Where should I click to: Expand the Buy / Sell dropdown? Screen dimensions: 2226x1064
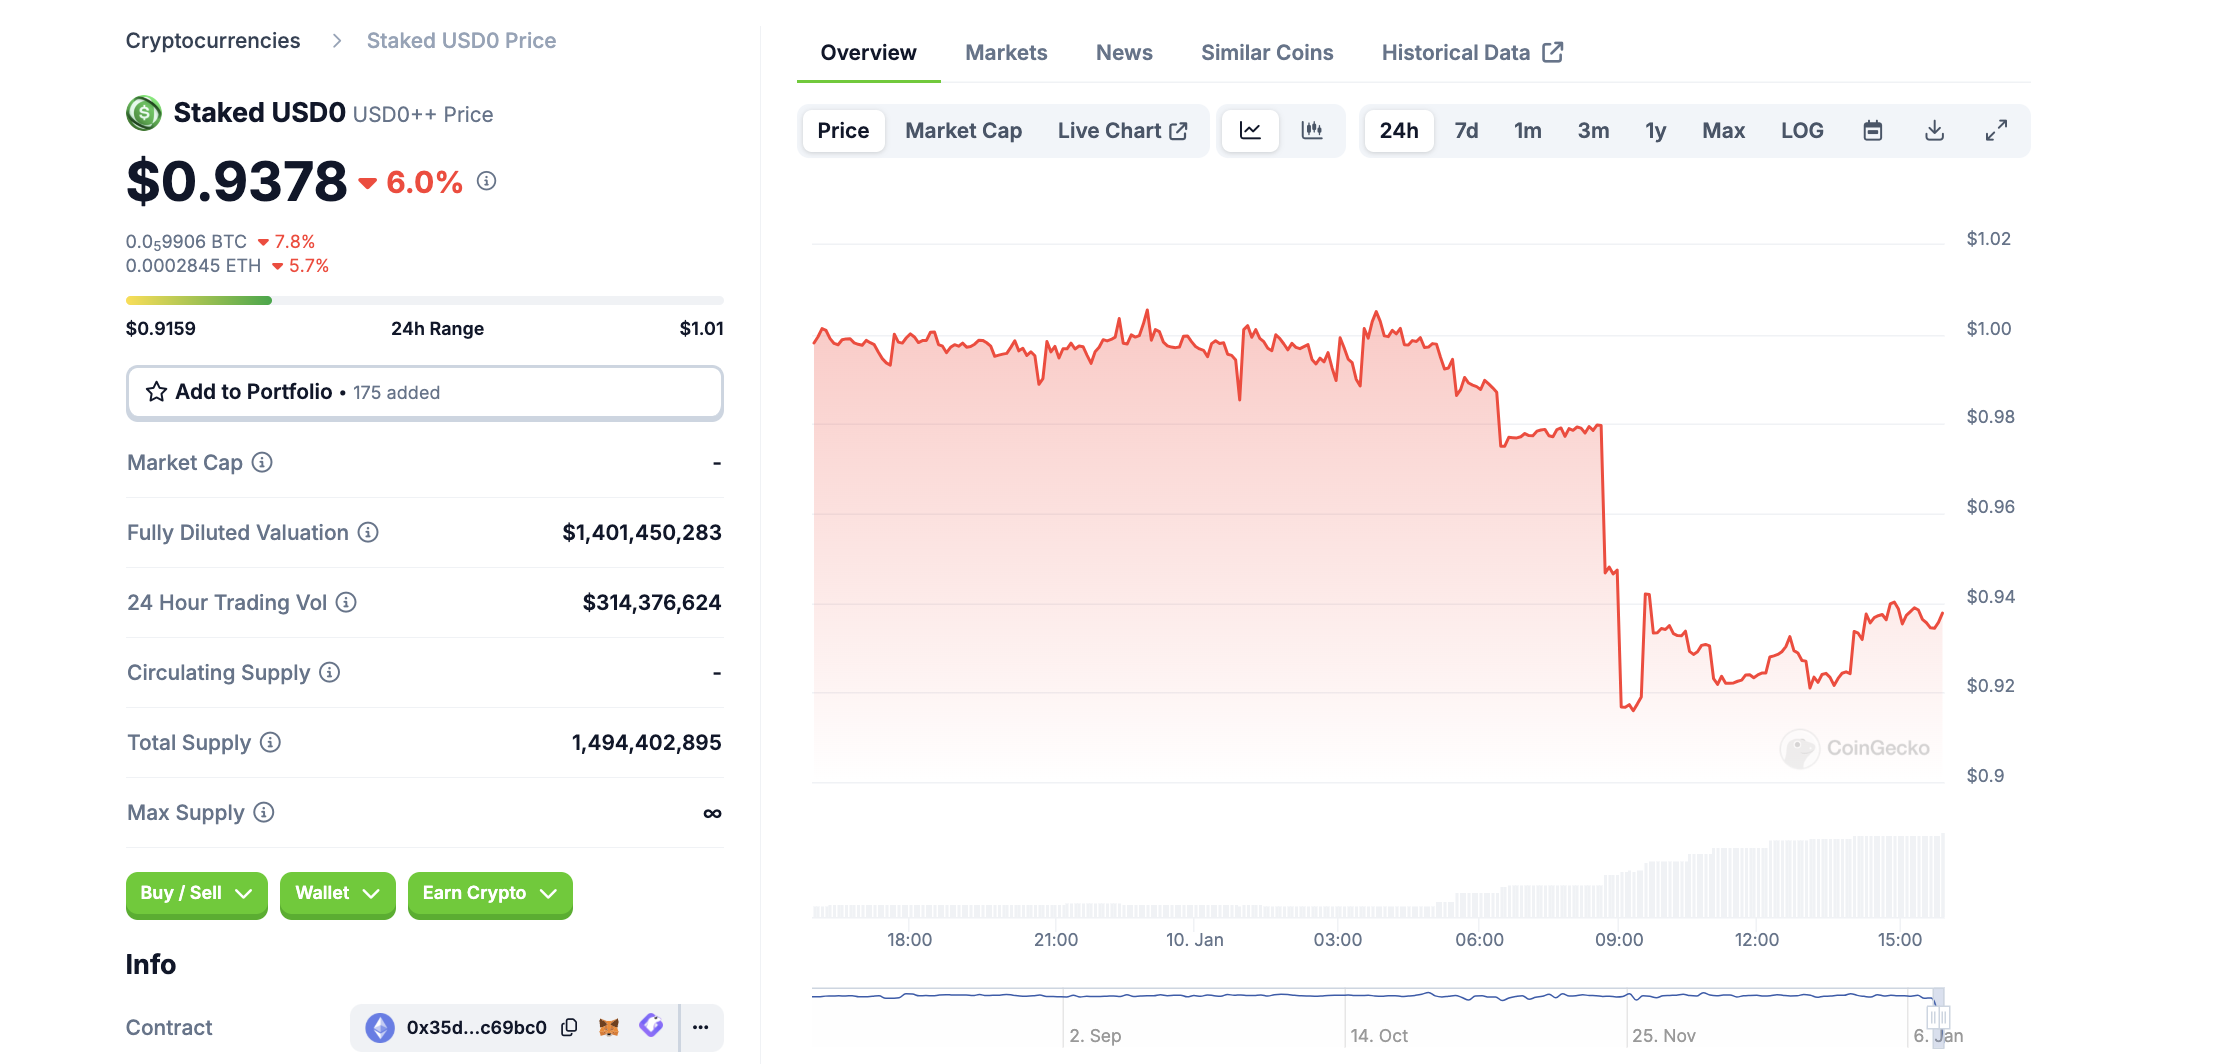[x=196, y=893]
